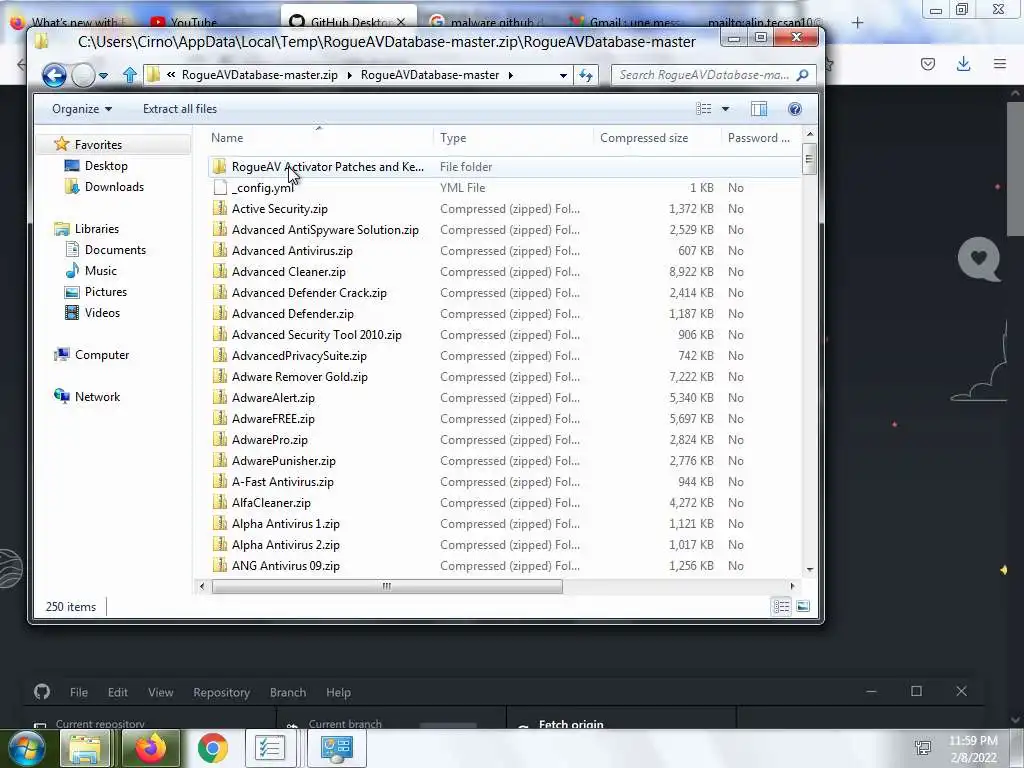1024x768 pixels.
Task: Click the blue up-arrow in Explorer address bar
Action: click(129, 75)
